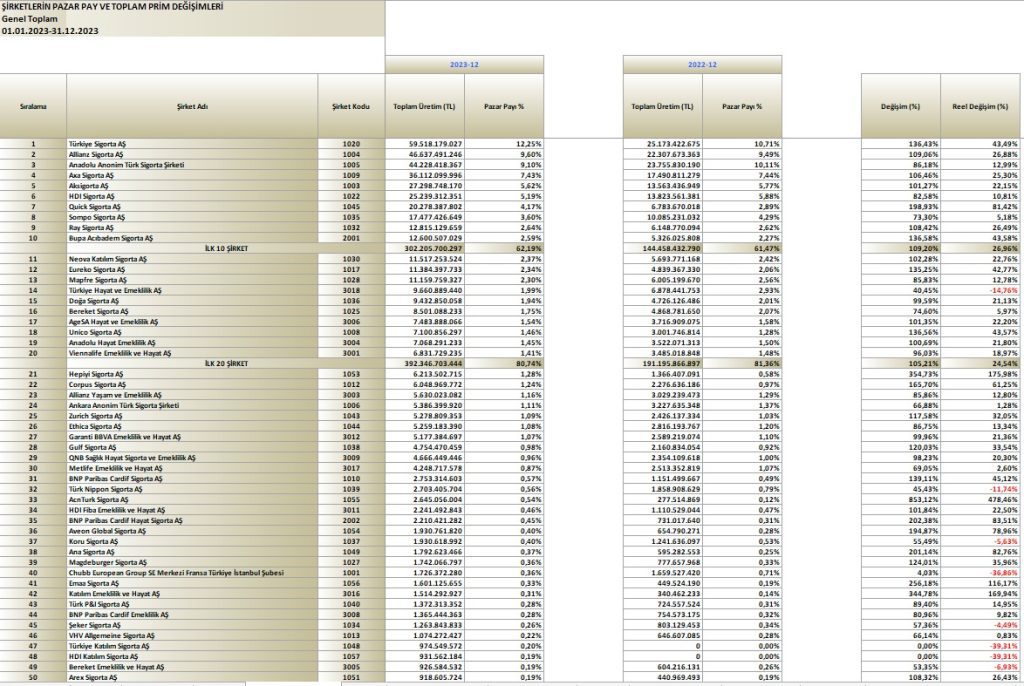Select Bupa Acıbadem Sigorta AŞ
Viewport: 1024px width, 686px height.
pyautogui.click(x=110, y=238)
